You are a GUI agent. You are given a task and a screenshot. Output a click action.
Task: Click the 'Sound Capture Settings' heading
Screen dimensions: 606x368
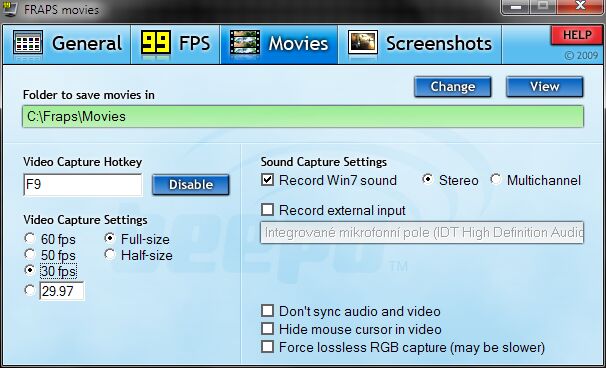(324, 162)
